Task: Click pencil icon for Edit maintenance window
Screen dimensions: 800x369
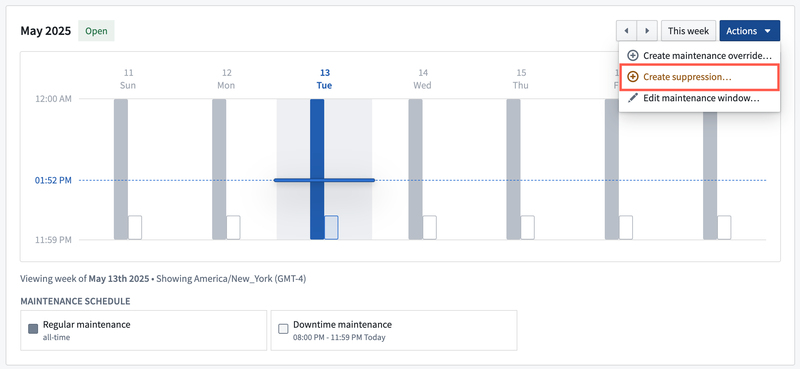Action: coord(633,98)
